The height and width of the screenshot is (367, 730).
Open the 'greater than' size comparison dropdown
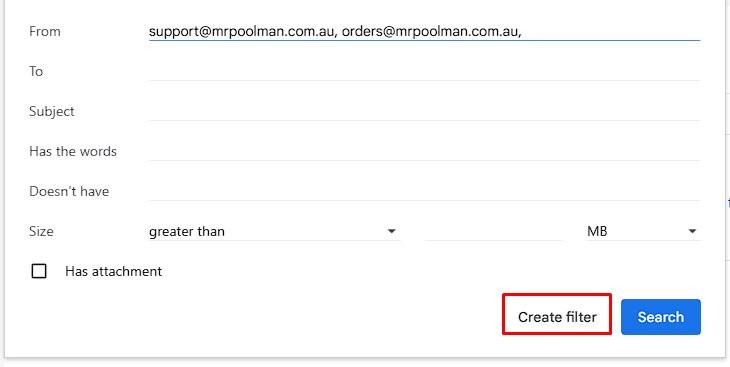(x=273, y=231)
